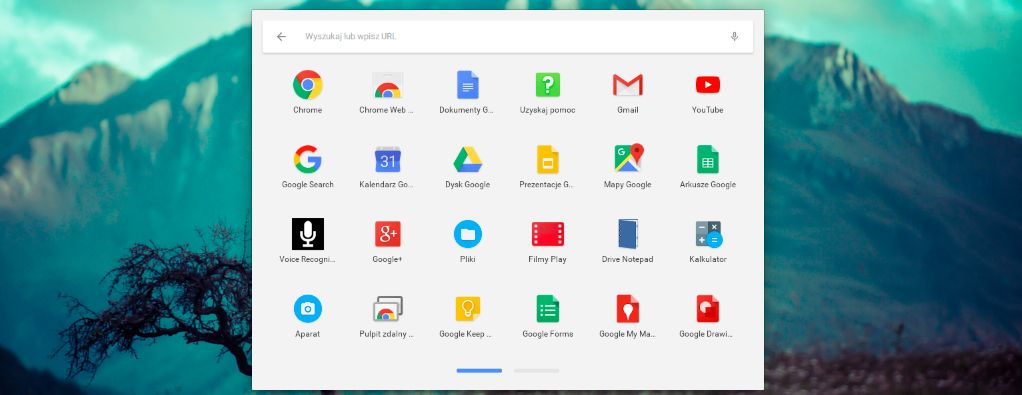This screenshot has height=395, width=1022.
Task: Launch Mapy Google maps app
Action: 628,158
